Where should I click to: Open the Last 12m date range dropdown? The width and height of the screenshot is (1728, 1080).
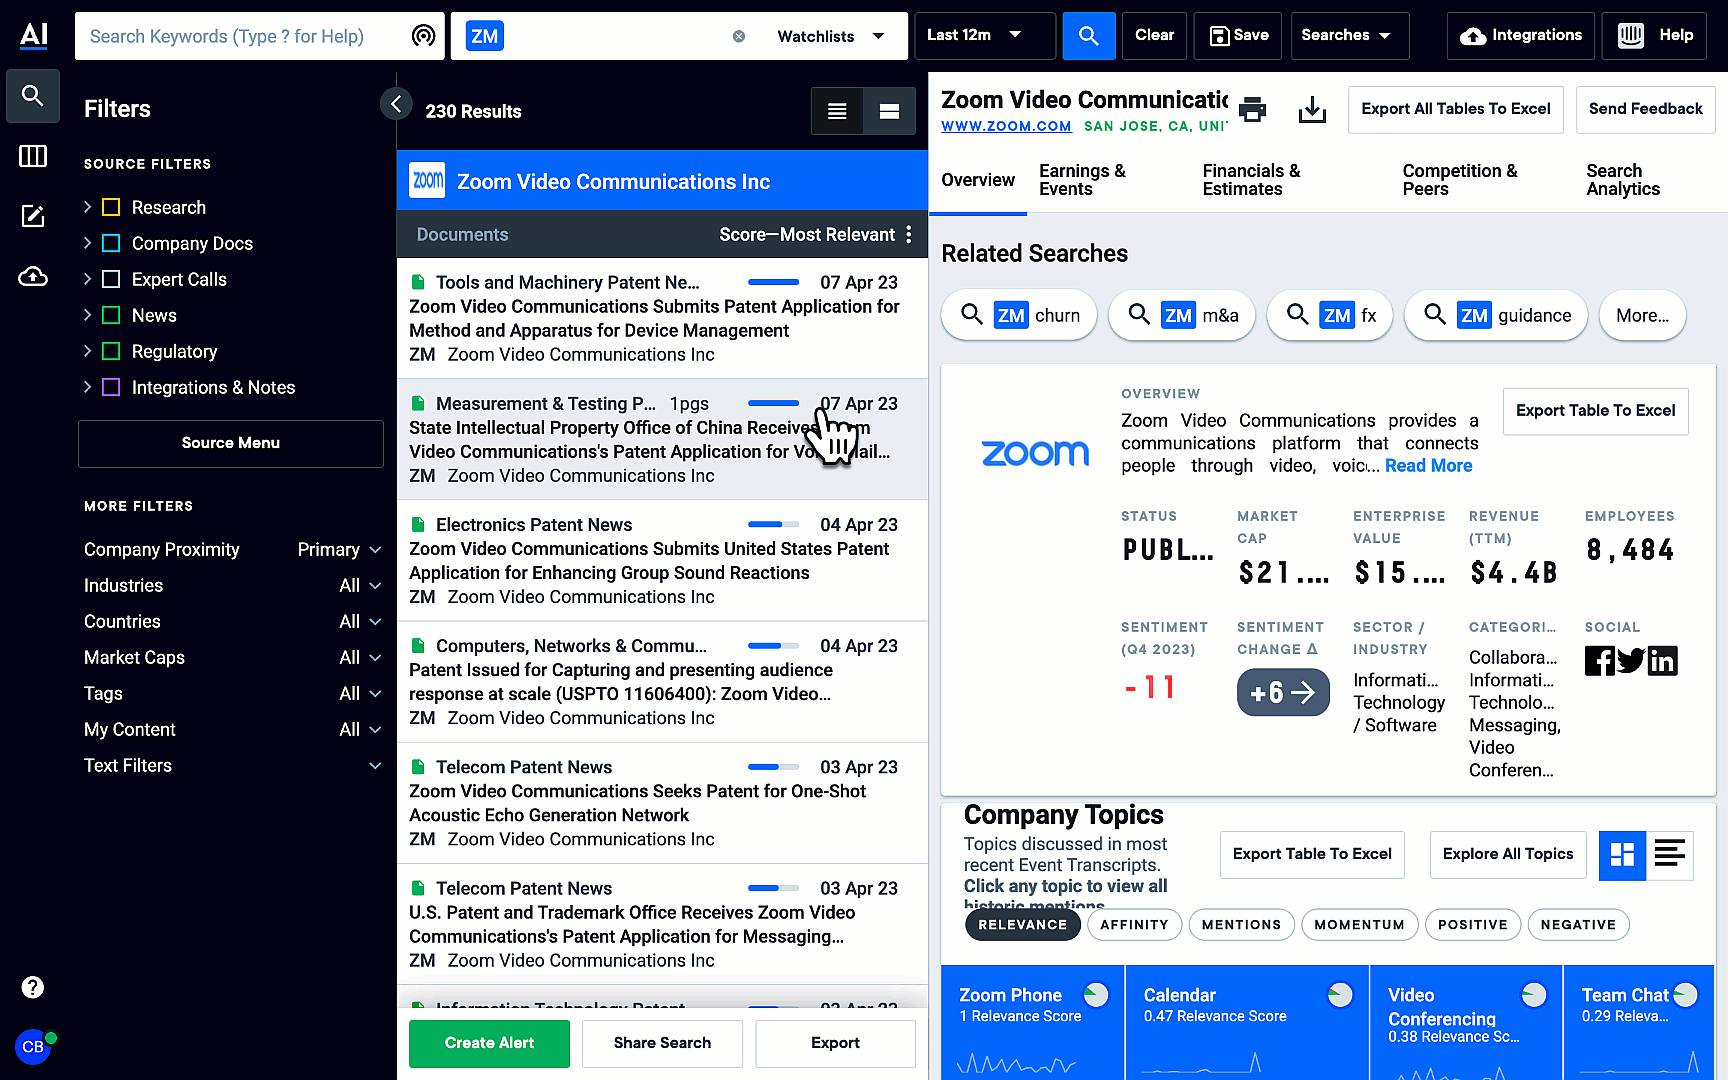[985, 35]
